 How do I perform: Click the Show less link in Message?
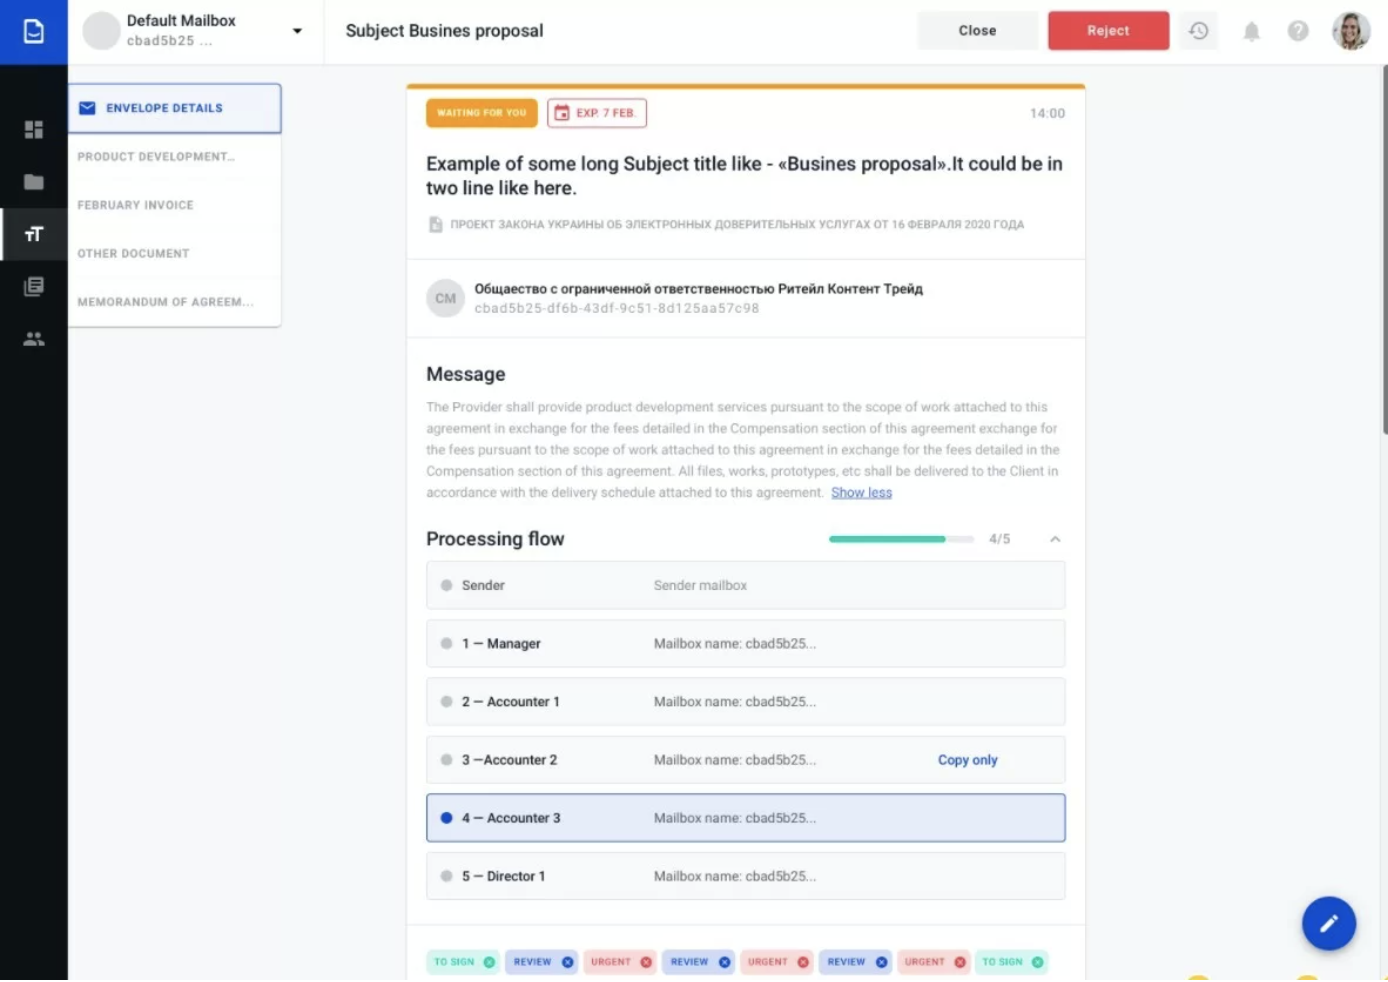tap(861, 492)
